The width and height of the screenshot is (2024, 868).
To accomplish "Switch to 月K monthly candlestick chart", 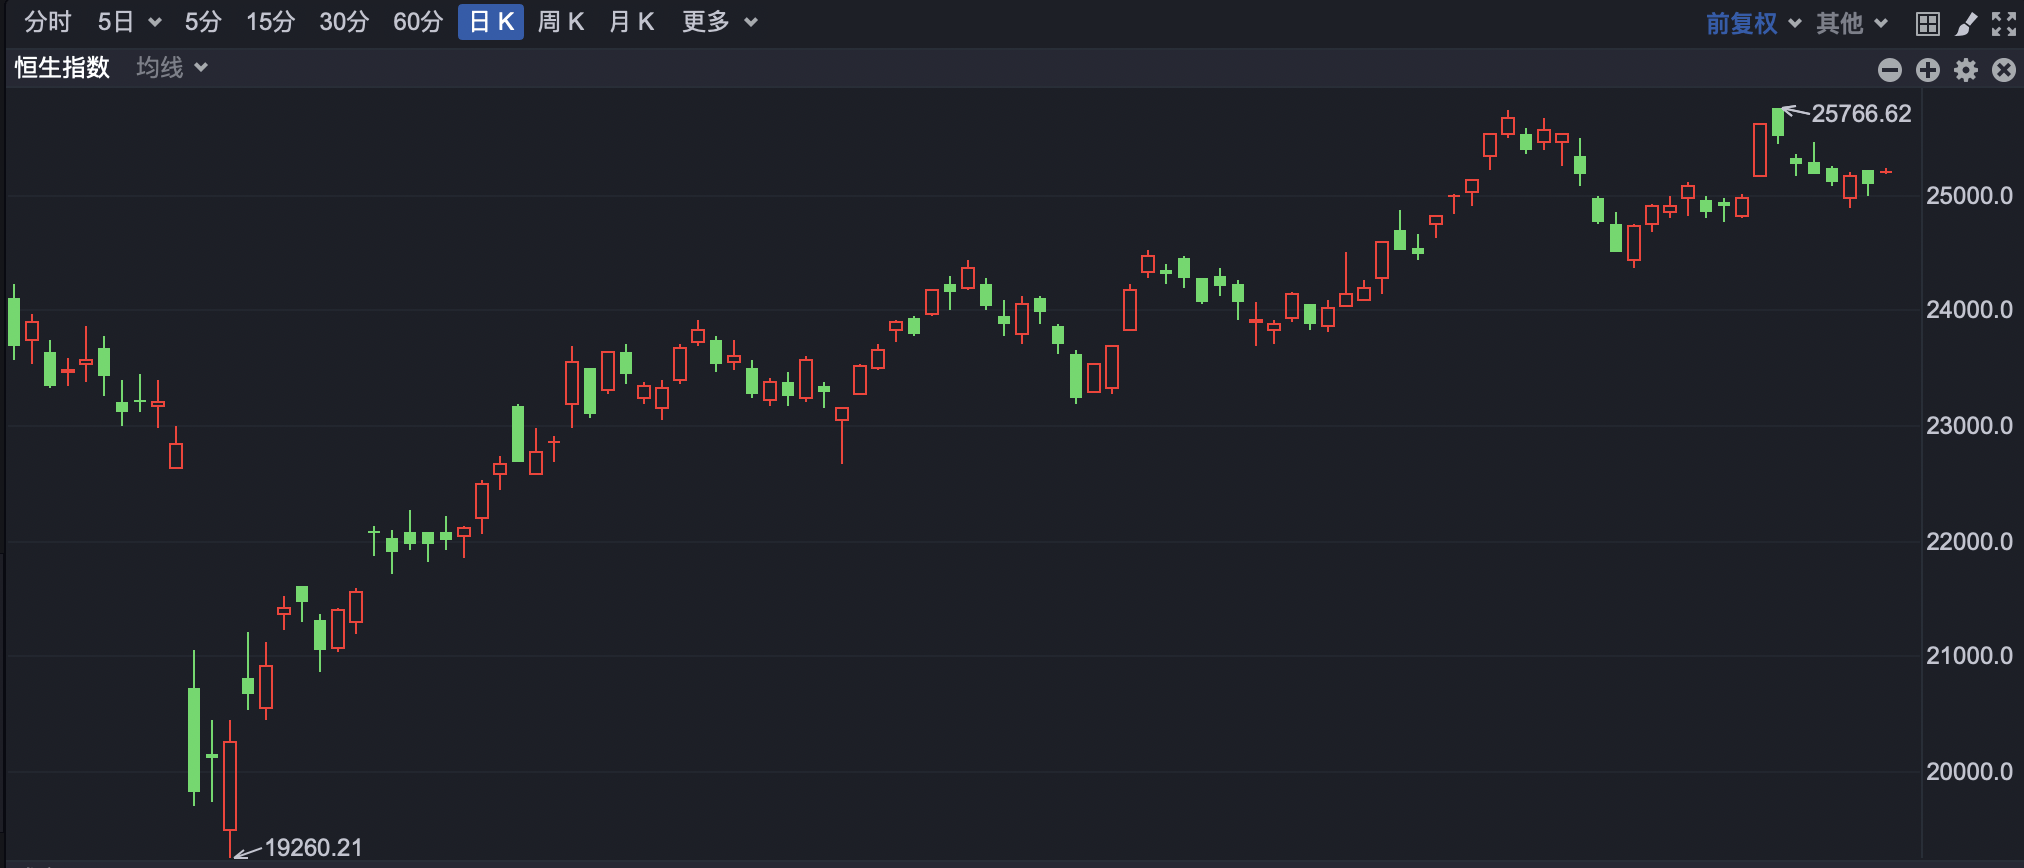I will click(x=631, y=22).
